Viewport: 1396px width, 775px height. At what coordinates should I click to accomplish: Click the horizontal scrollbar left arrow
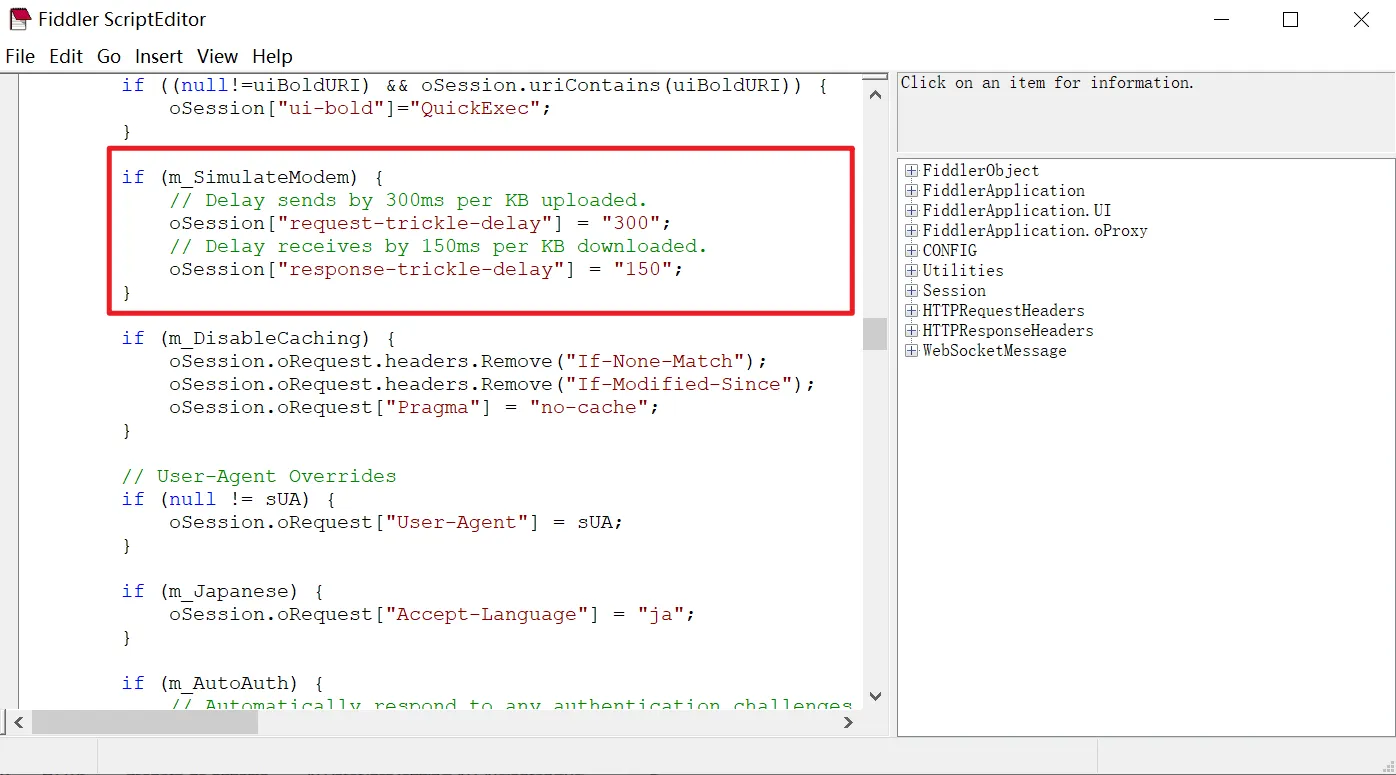point(18,721)
